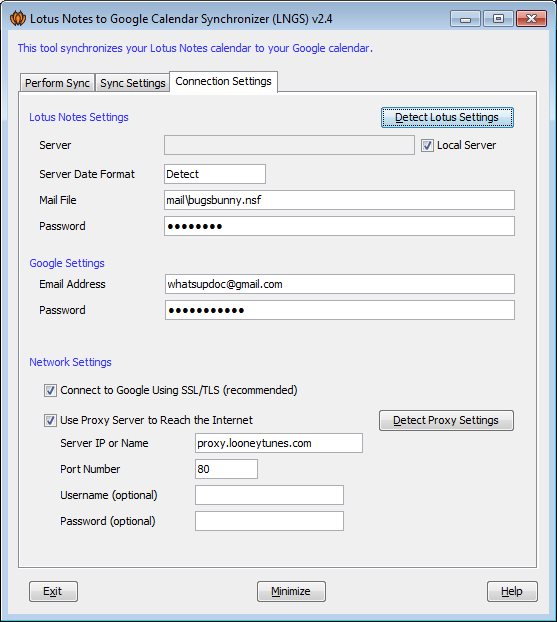Click the Detect Proxy Settings button
The width and height of the screenshot is (557, 622).
pyautogui.click(x=446, y=420)
